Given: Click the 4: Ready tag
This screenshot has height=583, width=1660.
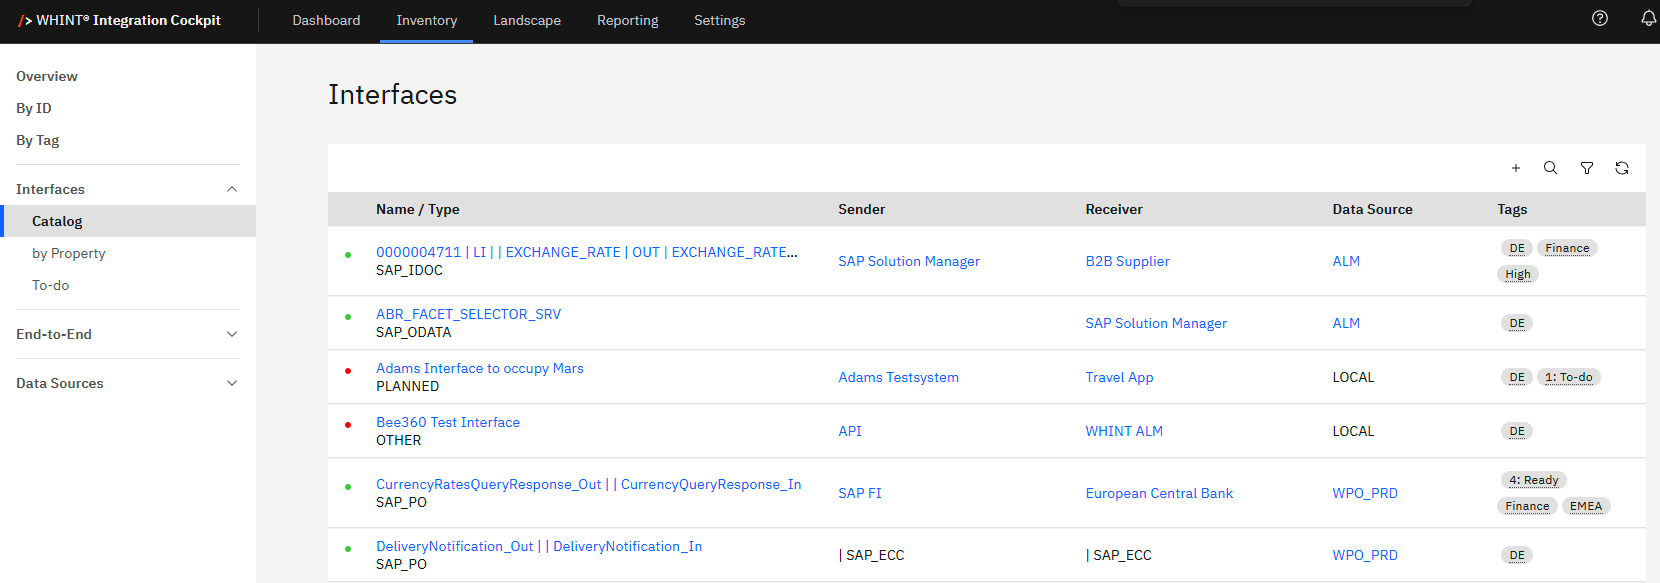Looking at the screenshot, I should click(1533, 480).
